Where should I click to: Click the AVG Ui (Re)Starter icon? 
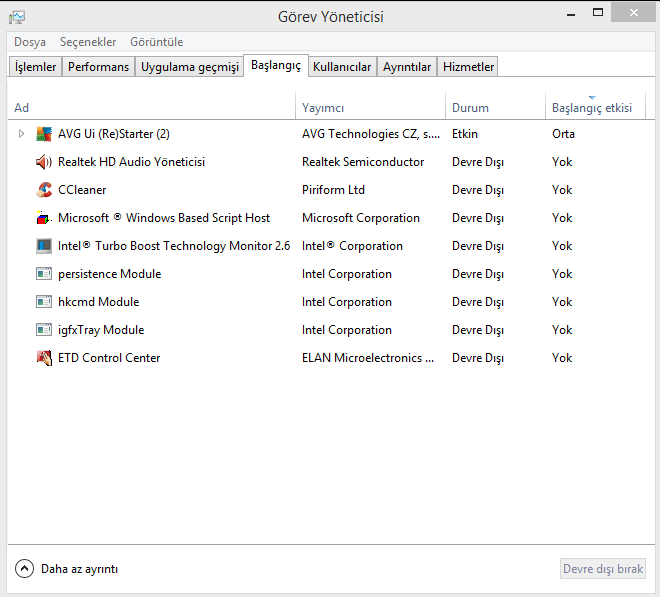(x=44, y=134)
